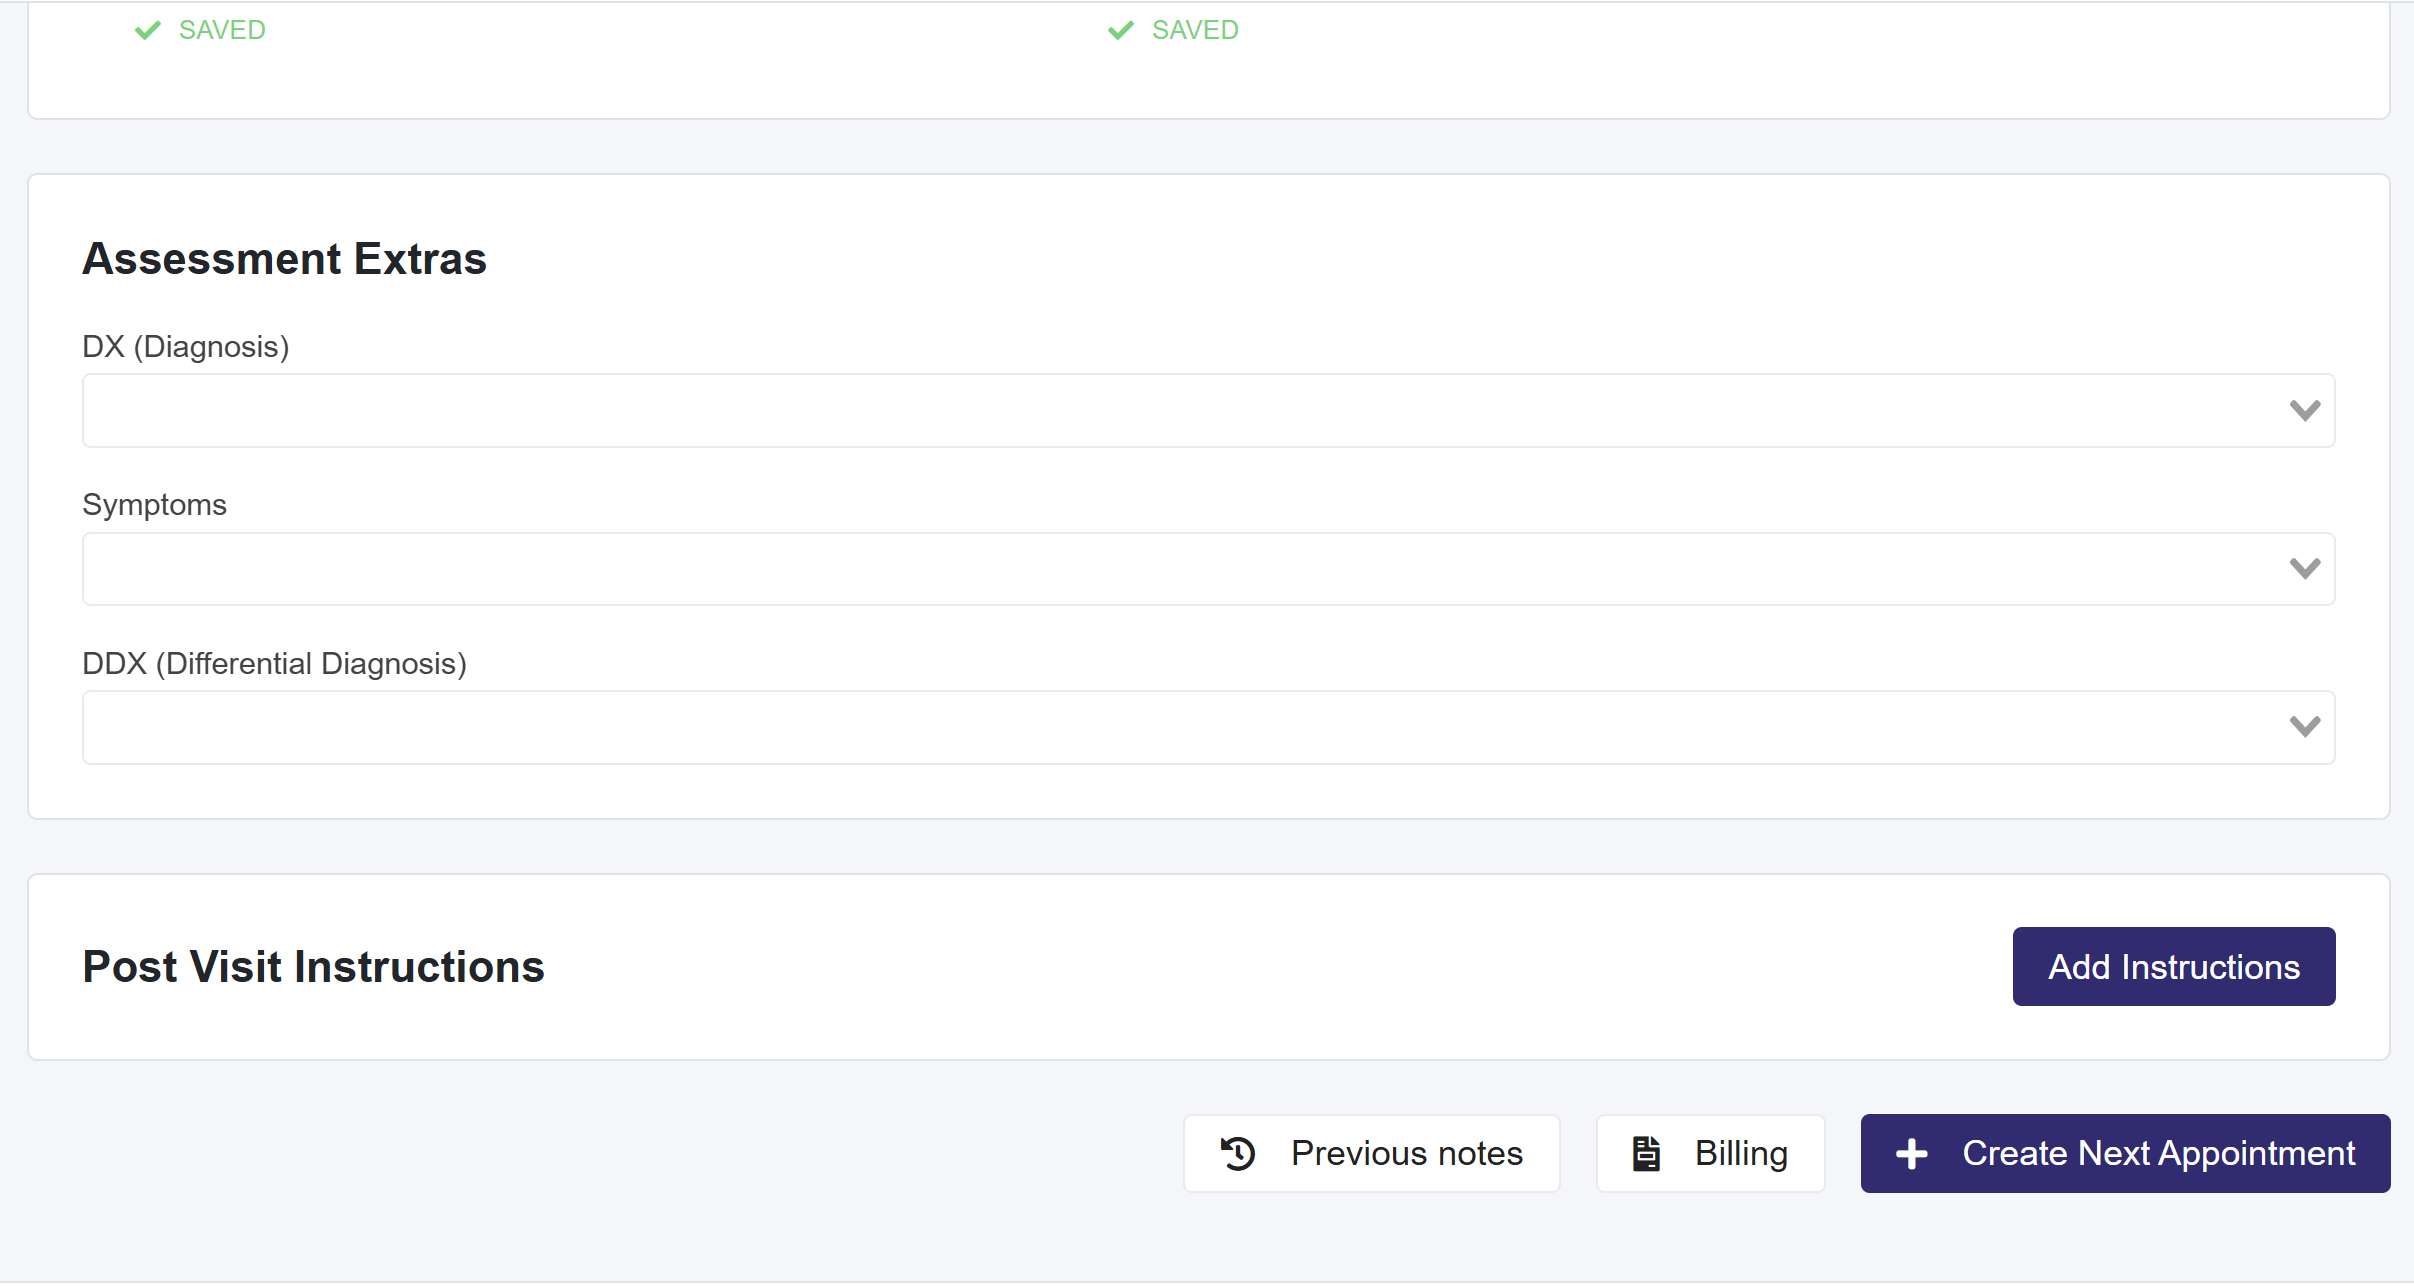Click the Post Visit Instructions heading
The height and width of the screenshot is (1288, 2414).
coord(313,966)
